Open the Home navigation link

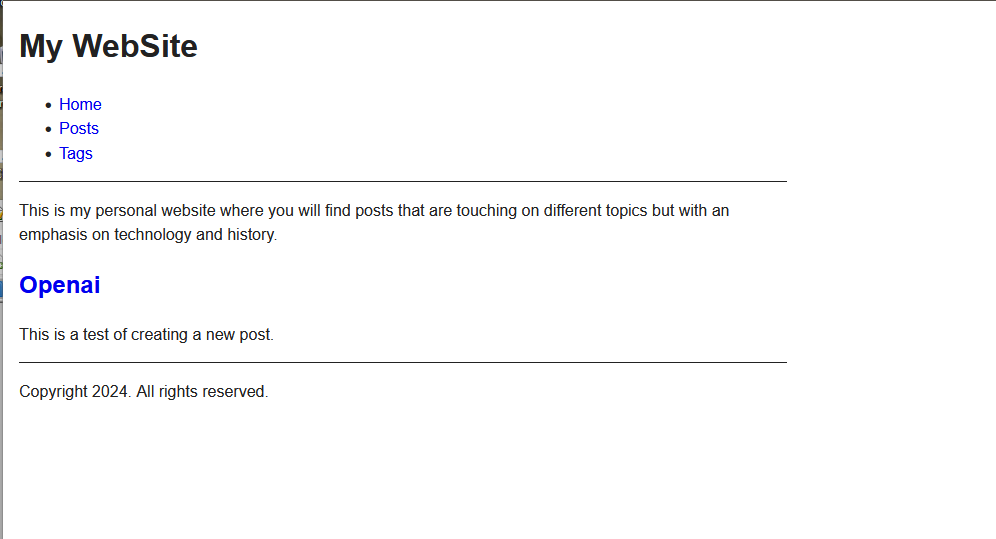pos(80,104)
